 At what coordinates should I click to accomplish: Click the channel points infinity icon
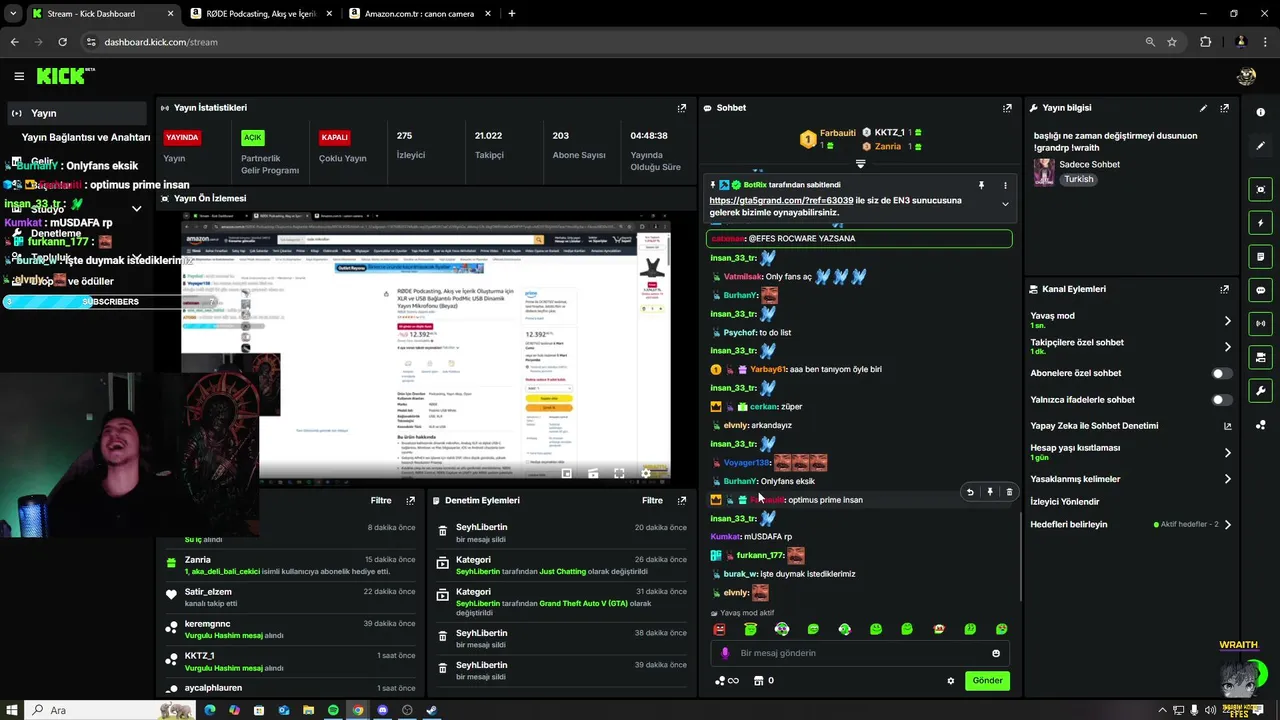pos(727,681)
